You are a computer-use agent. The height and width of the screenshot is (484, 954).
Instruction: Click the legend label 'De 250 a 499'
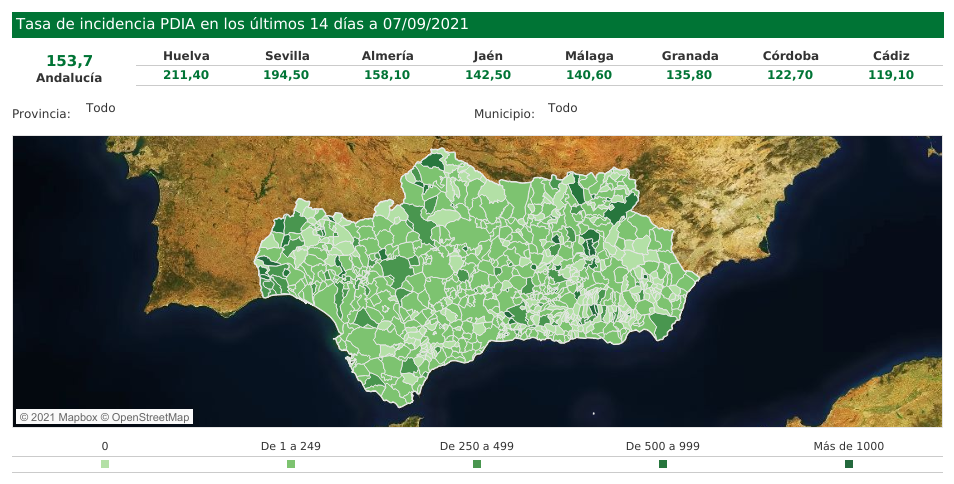[477, 446]
